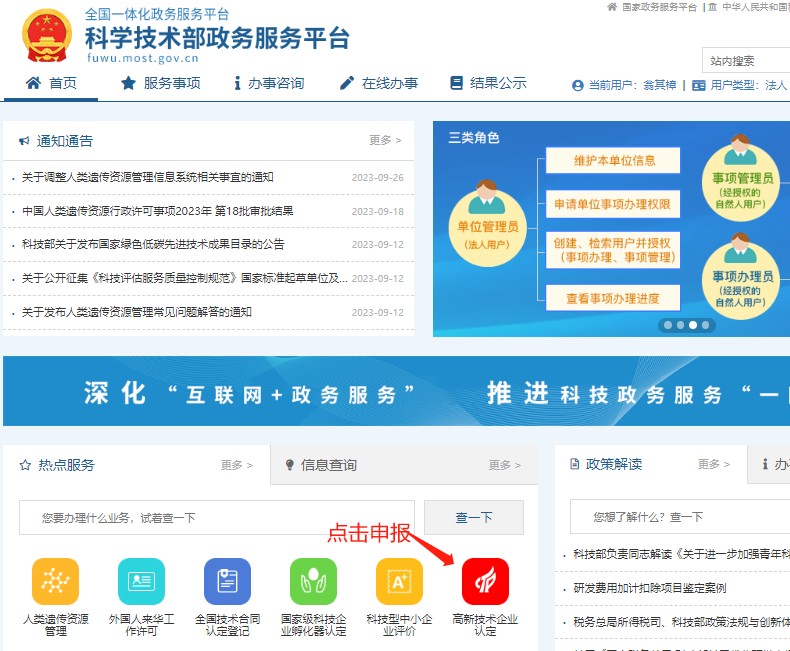Viewport: 790px width, 651px height.
Task: Open 科技型中小企业评价 icon
Action: [x=399, y=582]
